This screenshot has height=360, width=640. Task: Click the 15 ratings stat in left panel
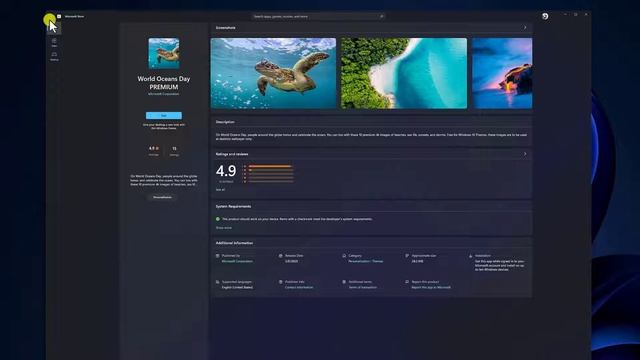tap(174, 151)
